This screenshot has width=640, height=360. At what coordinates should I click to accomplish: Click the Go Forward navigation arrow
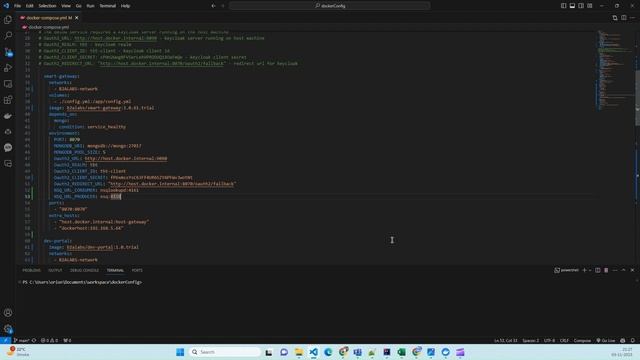223,6
